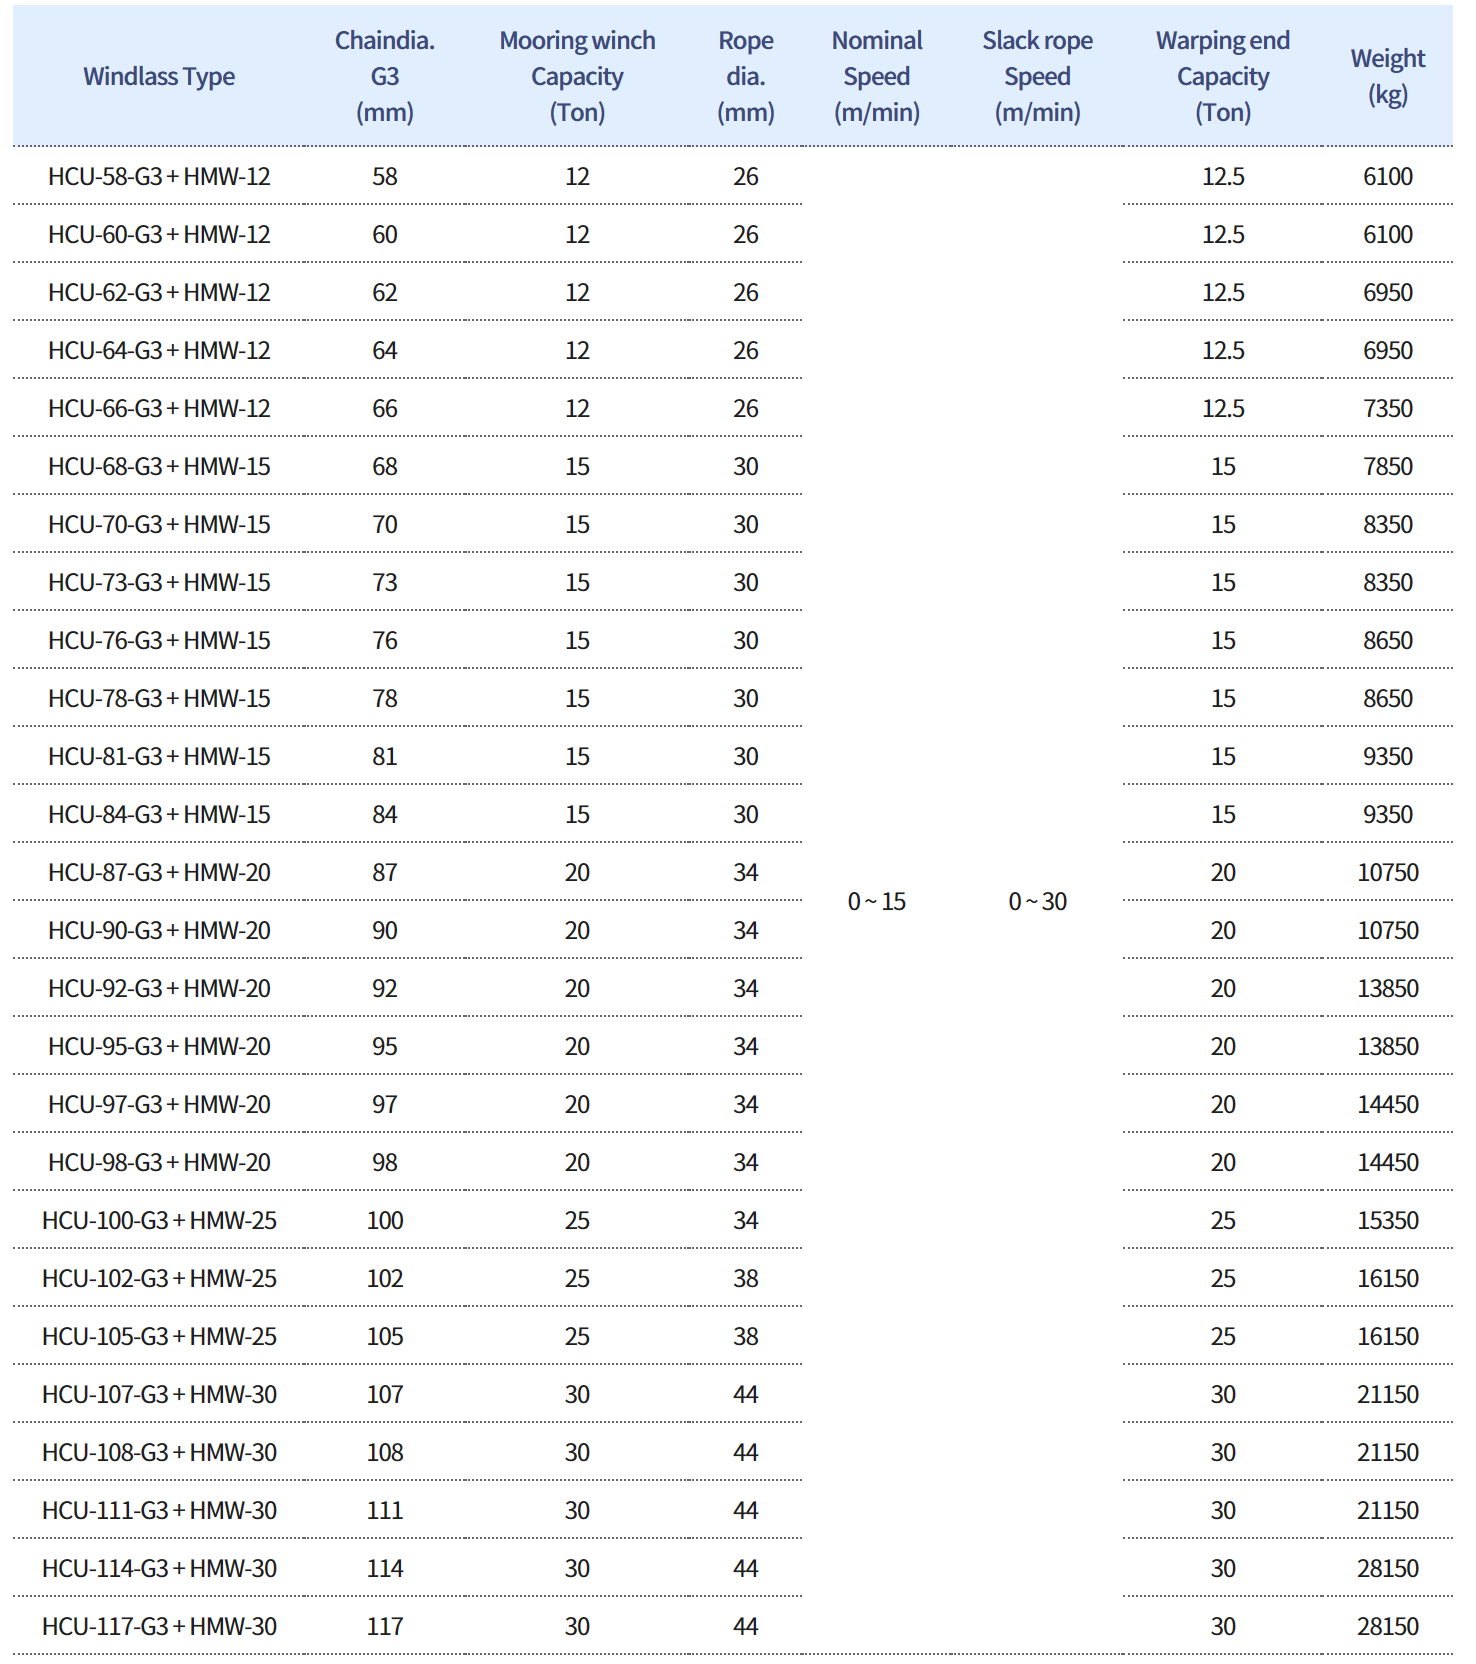The height and width of the screenshot is (1664, 1476).
Task: Click weight 21150 in HCU-108 row
Action: point(1388,1453)
